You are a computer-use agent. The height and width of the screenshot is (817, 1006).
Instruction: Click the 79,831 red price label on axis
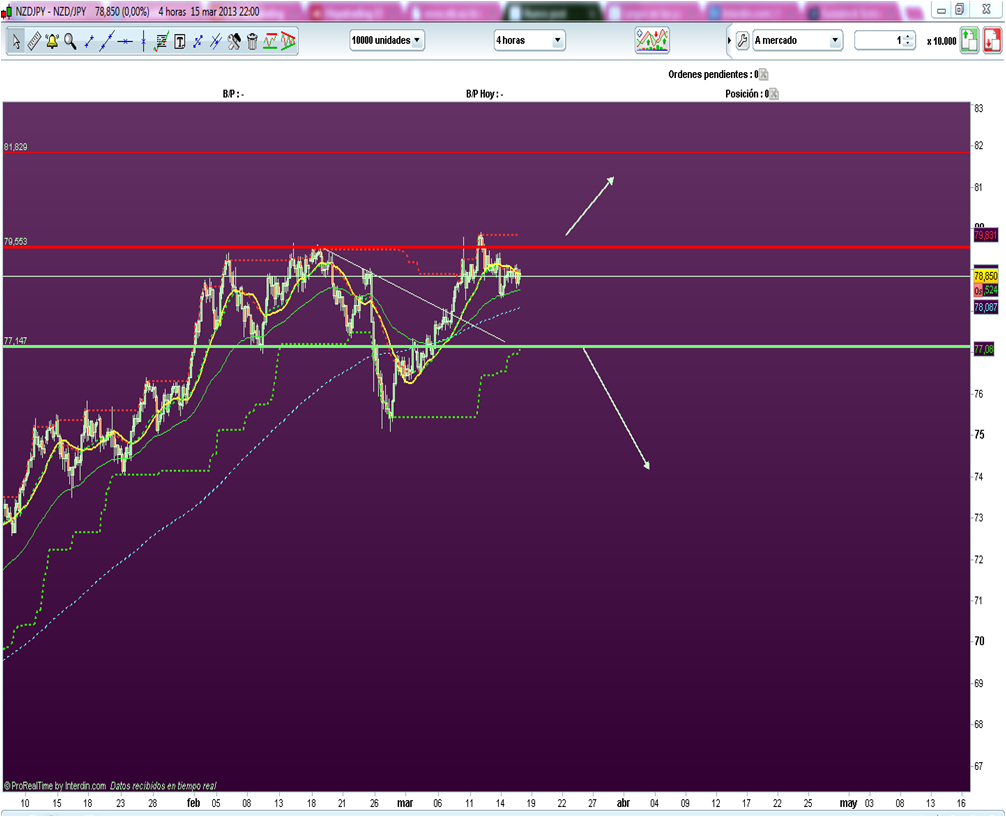click(985, 236)
